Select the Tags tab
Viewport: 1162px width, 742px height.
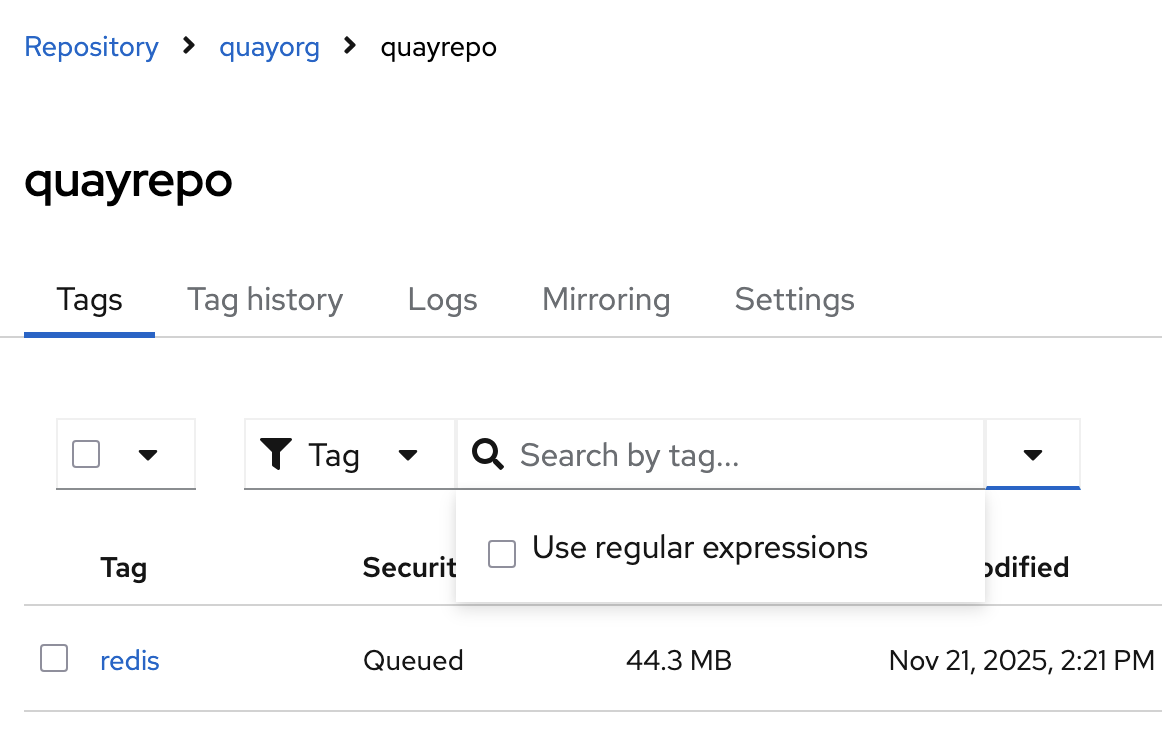pyautogui.click(x=90, y=300)
